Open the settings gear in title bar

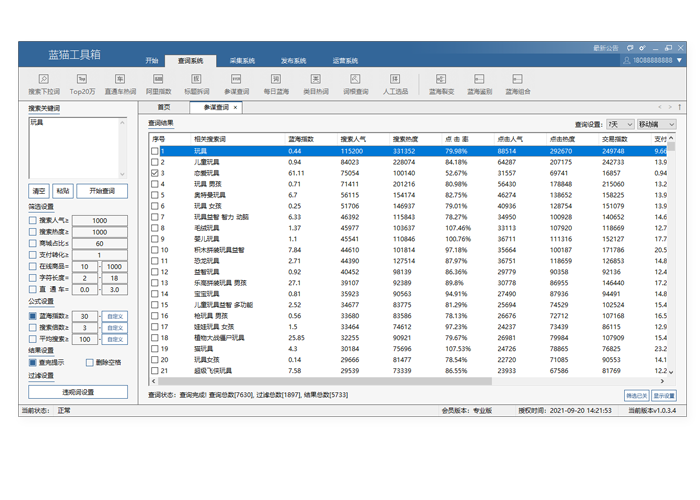[642, 48]
